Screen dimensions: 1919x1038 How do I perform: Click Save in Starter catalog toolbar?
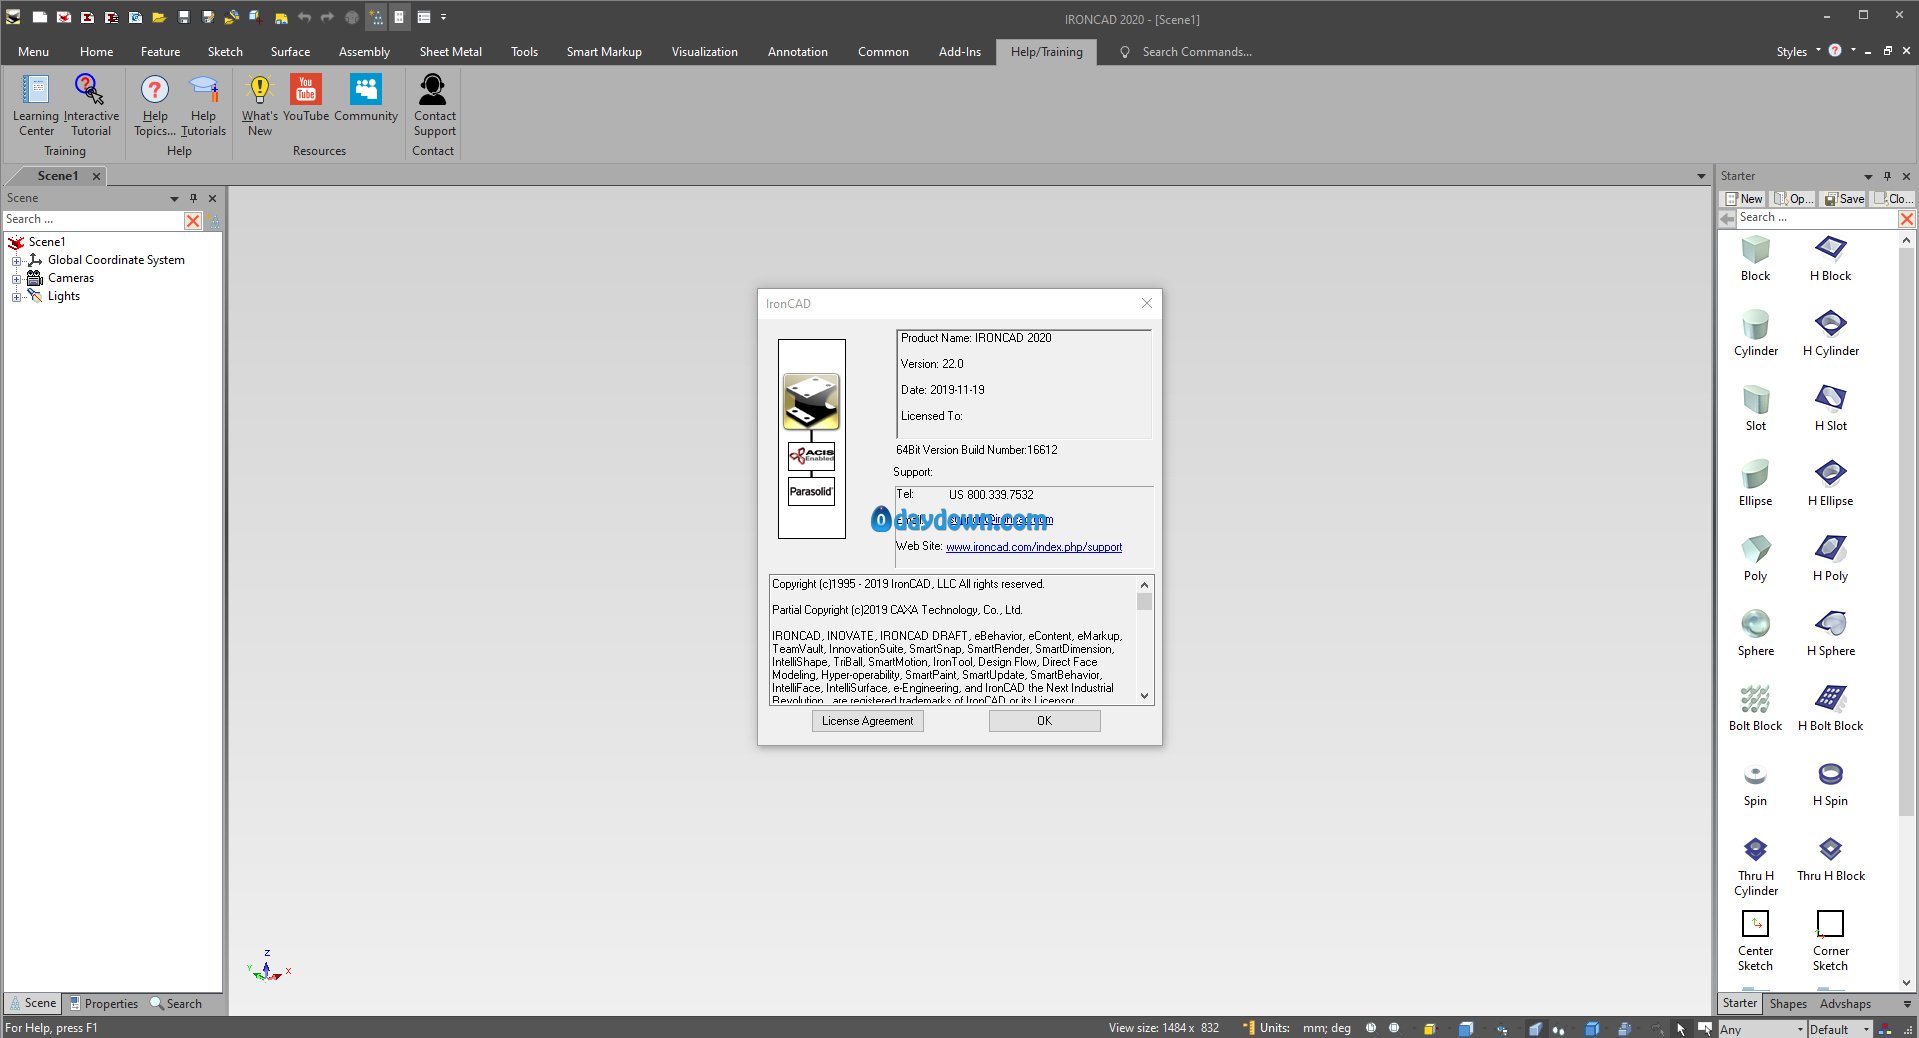click(x=1844, y=199)
